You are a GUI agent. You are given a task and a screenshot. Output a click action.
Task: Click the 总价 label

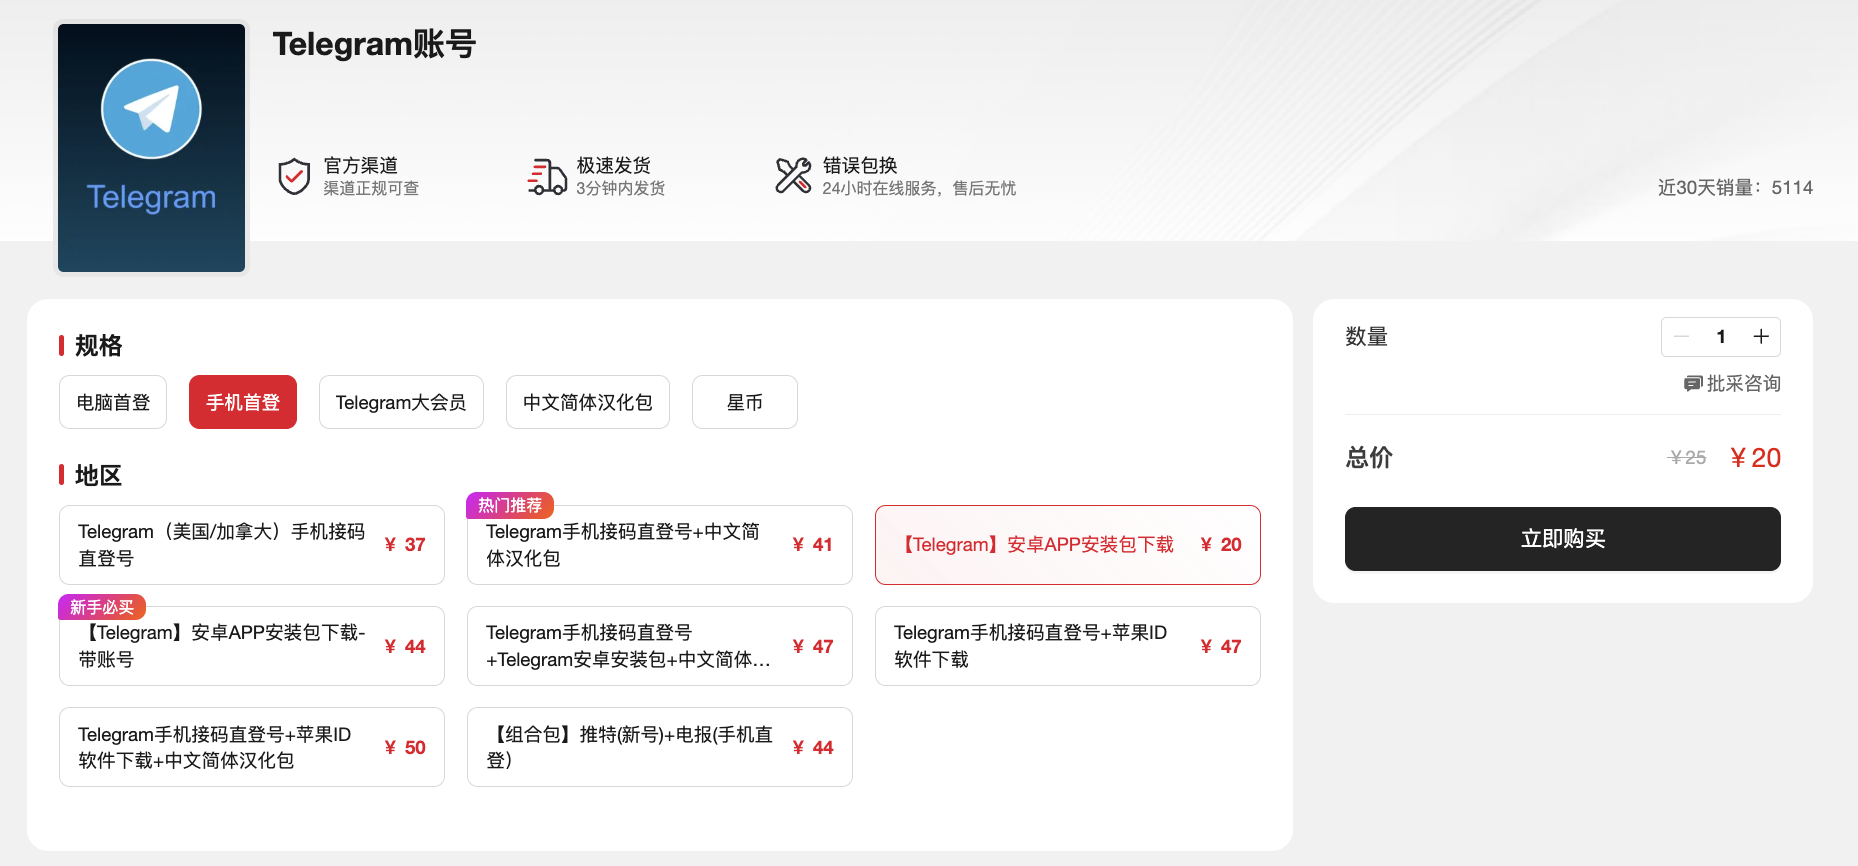click(x=1369, y=458)
